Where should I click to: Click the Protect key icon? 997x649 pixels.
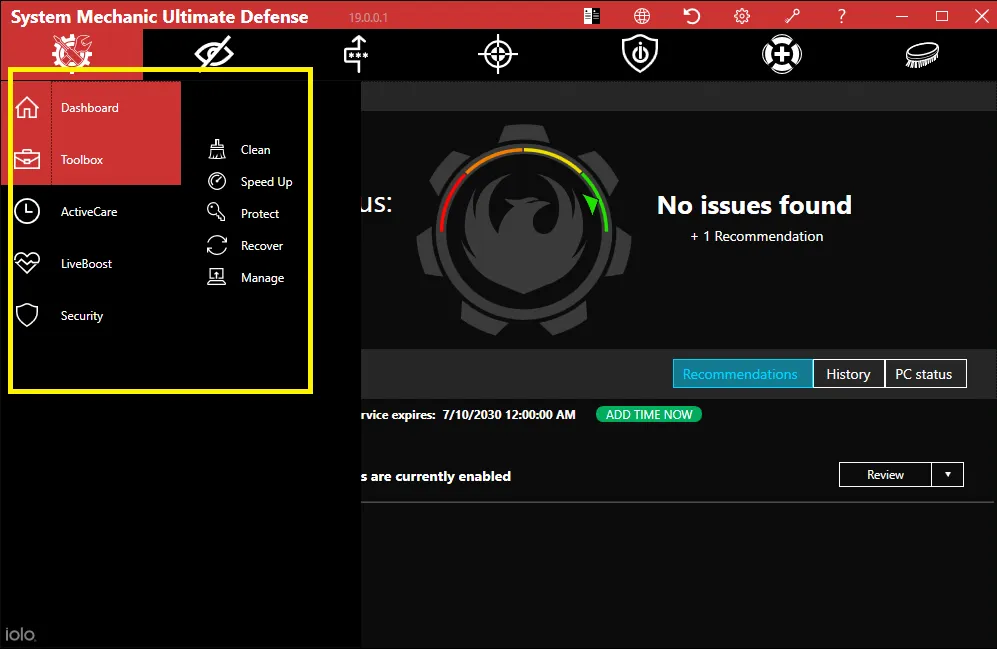(x=216, y=212)
